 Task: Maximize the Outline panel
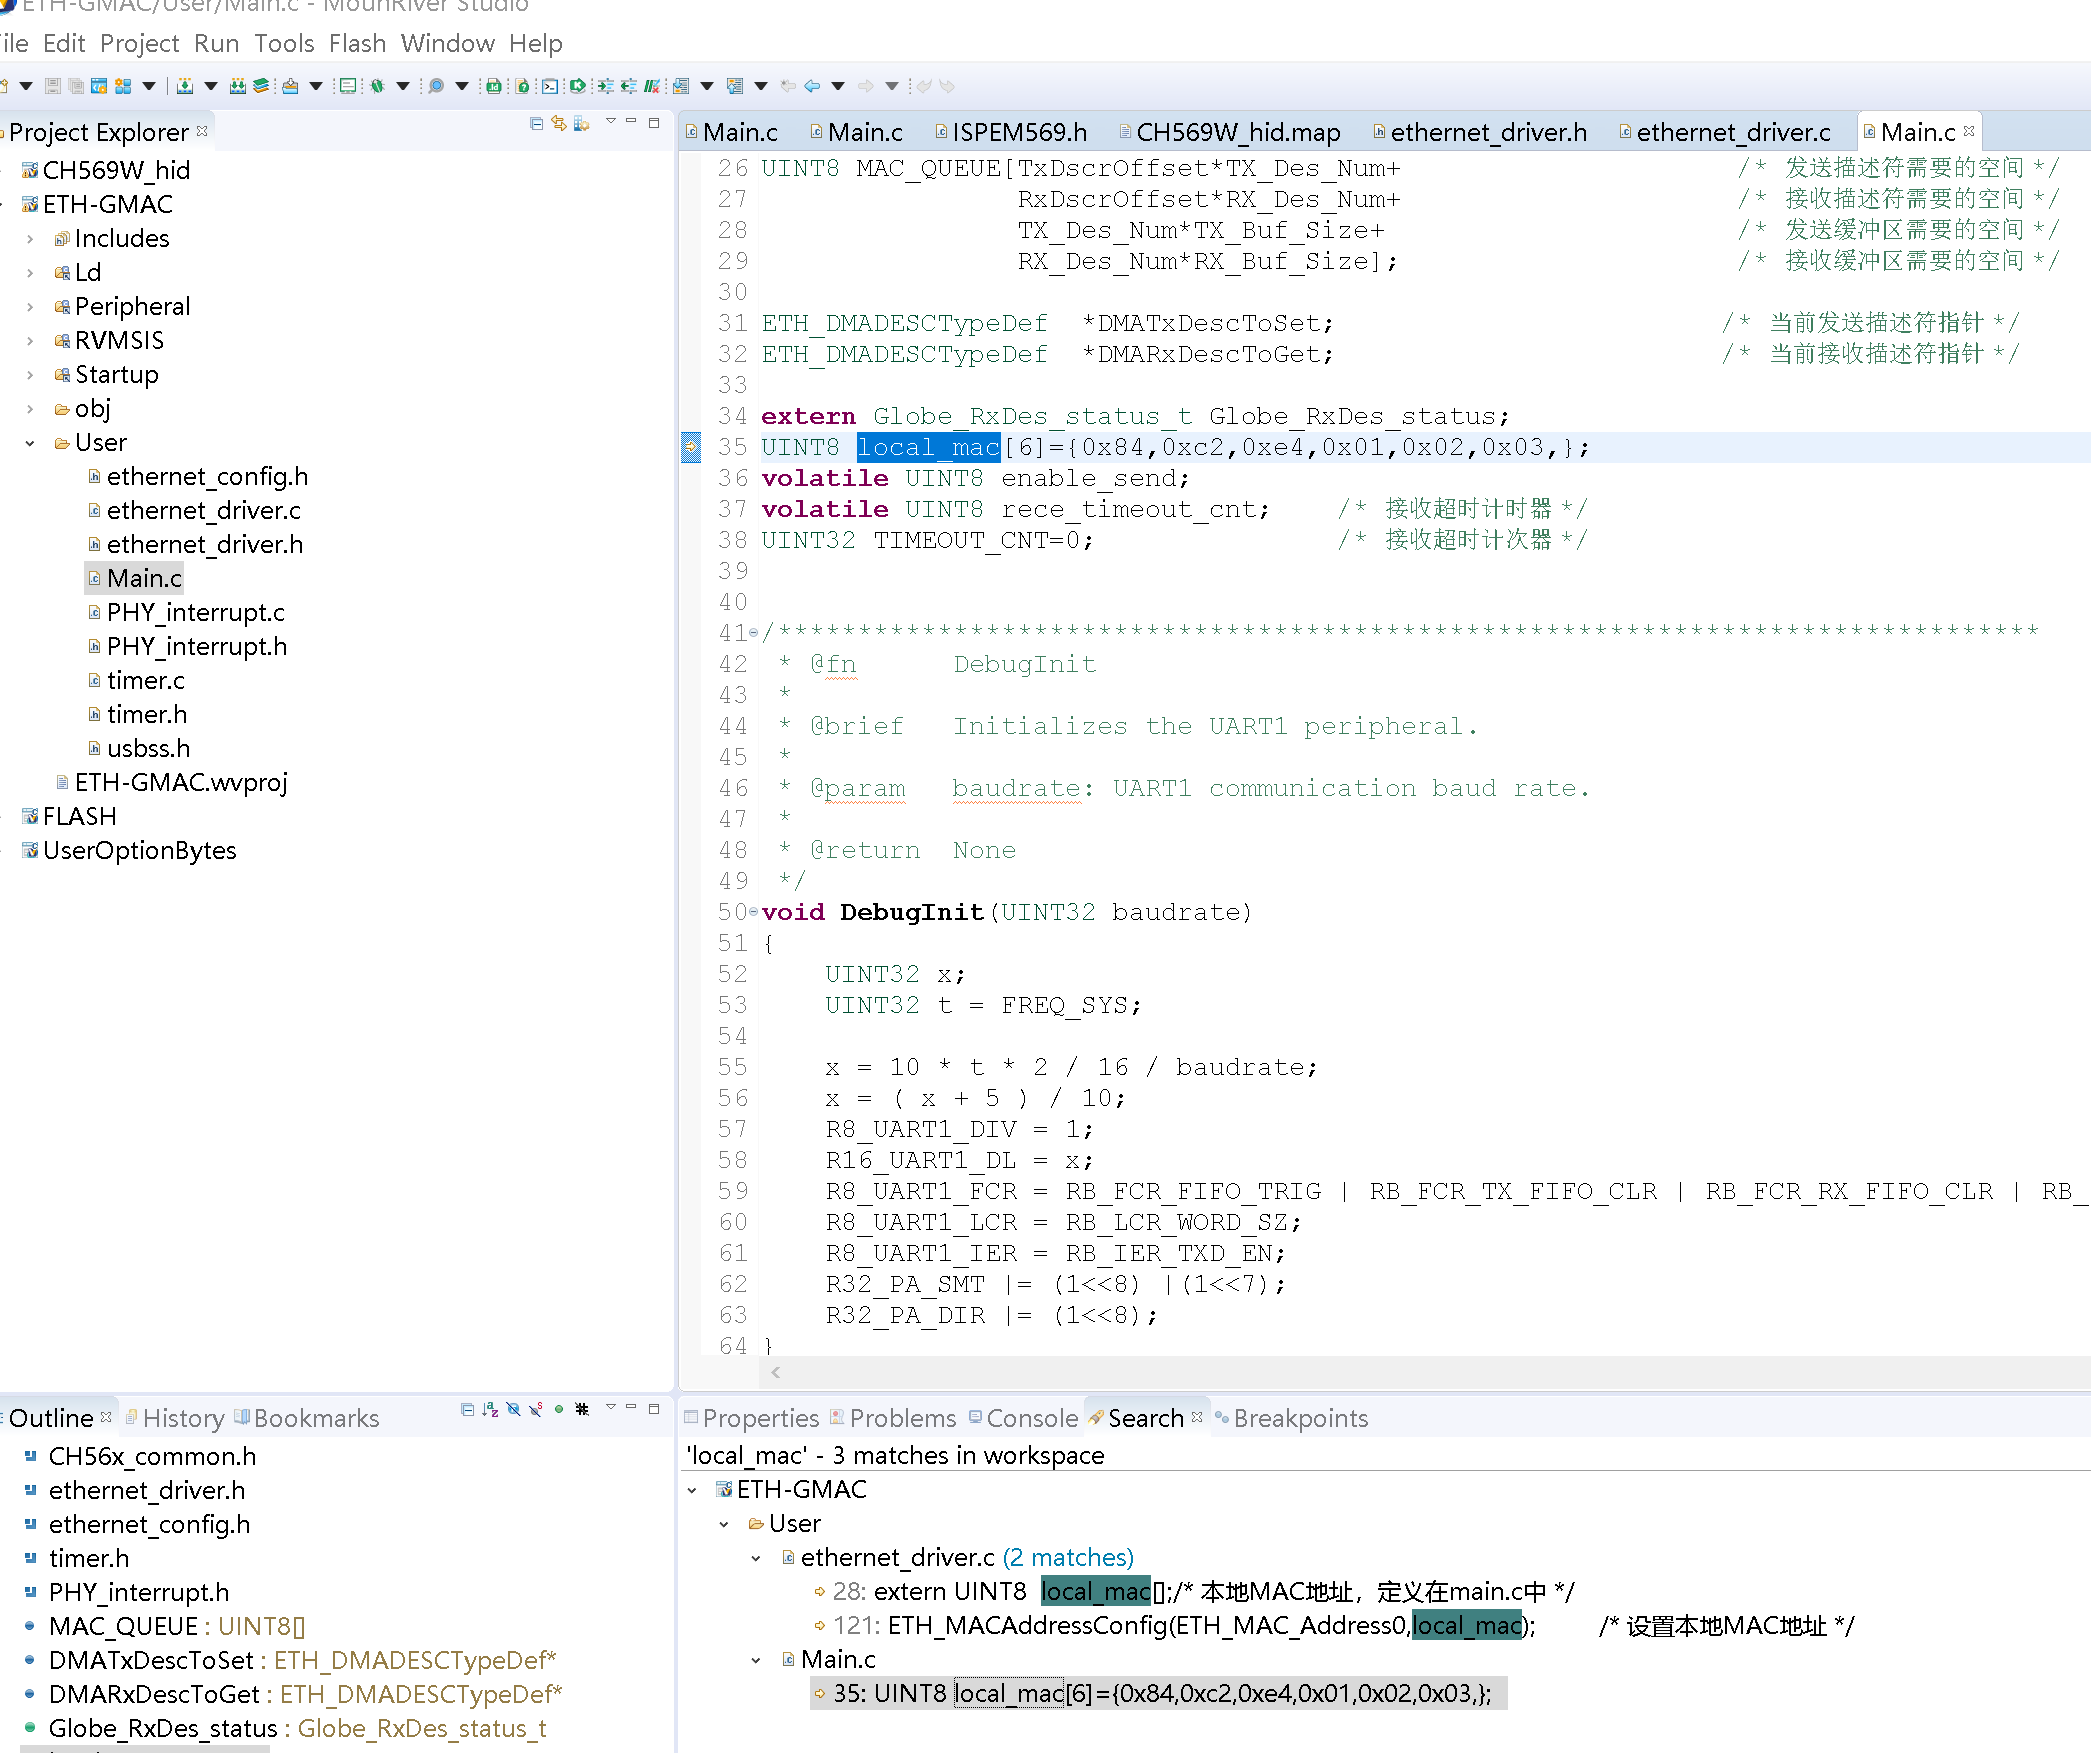654,1410
